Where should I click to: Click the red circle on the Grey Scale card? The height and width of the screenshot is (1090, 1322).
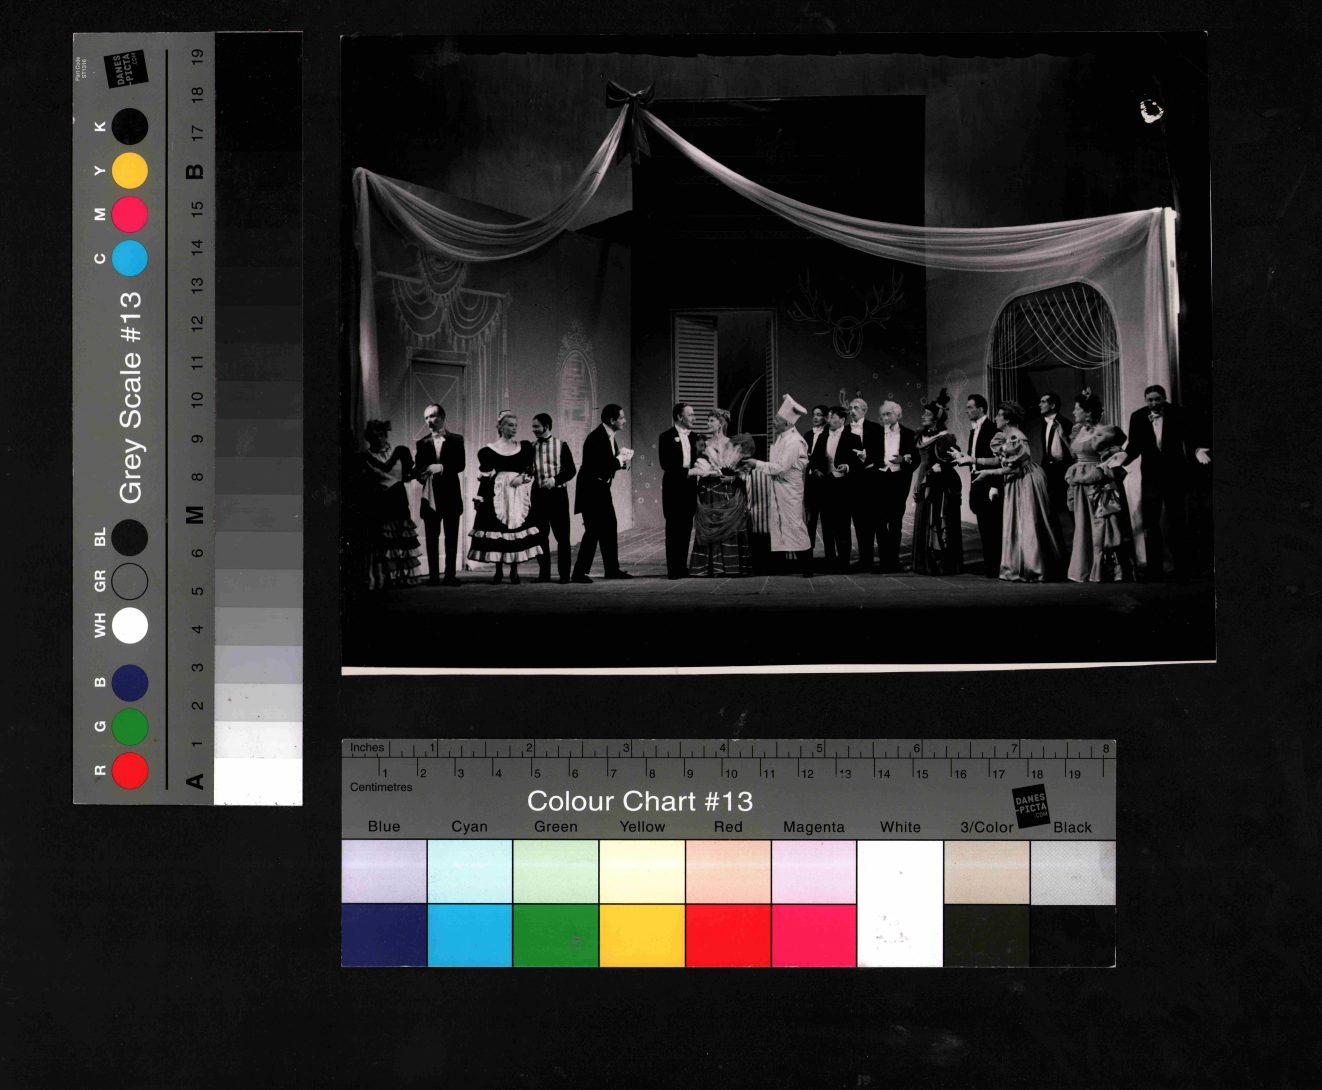[130, 771]
